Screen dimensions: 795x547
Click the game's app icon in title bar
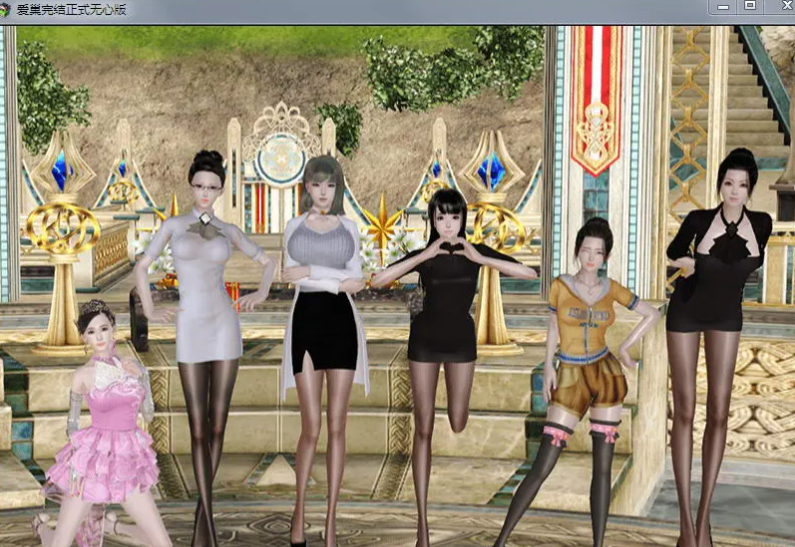8,9
